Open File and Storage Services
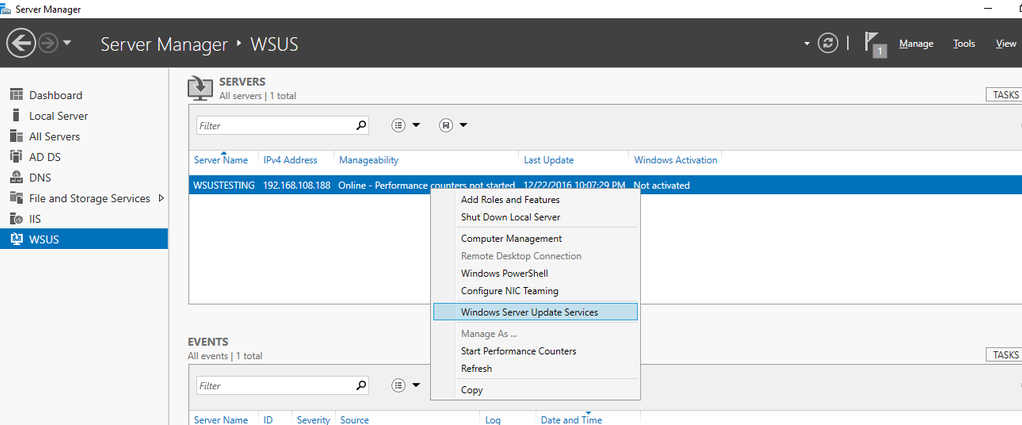This screenshot has height=425, width=1022. tap(83, 198)
